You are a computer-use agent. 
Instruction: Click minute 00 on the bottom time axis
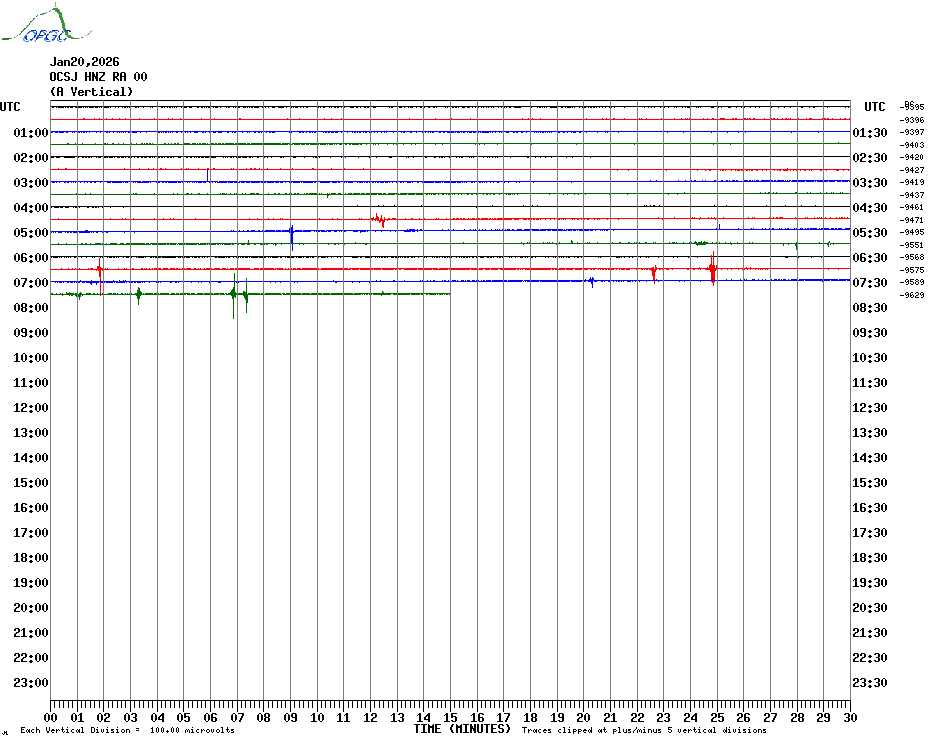[51, 717]
